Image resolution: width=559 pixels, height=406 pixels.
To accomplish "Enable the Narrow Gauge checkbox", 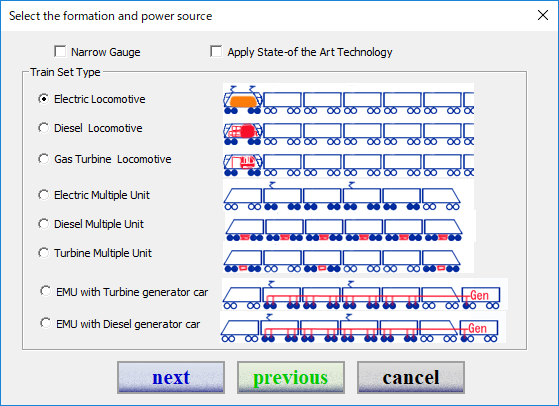I will [x=60, y=51].
